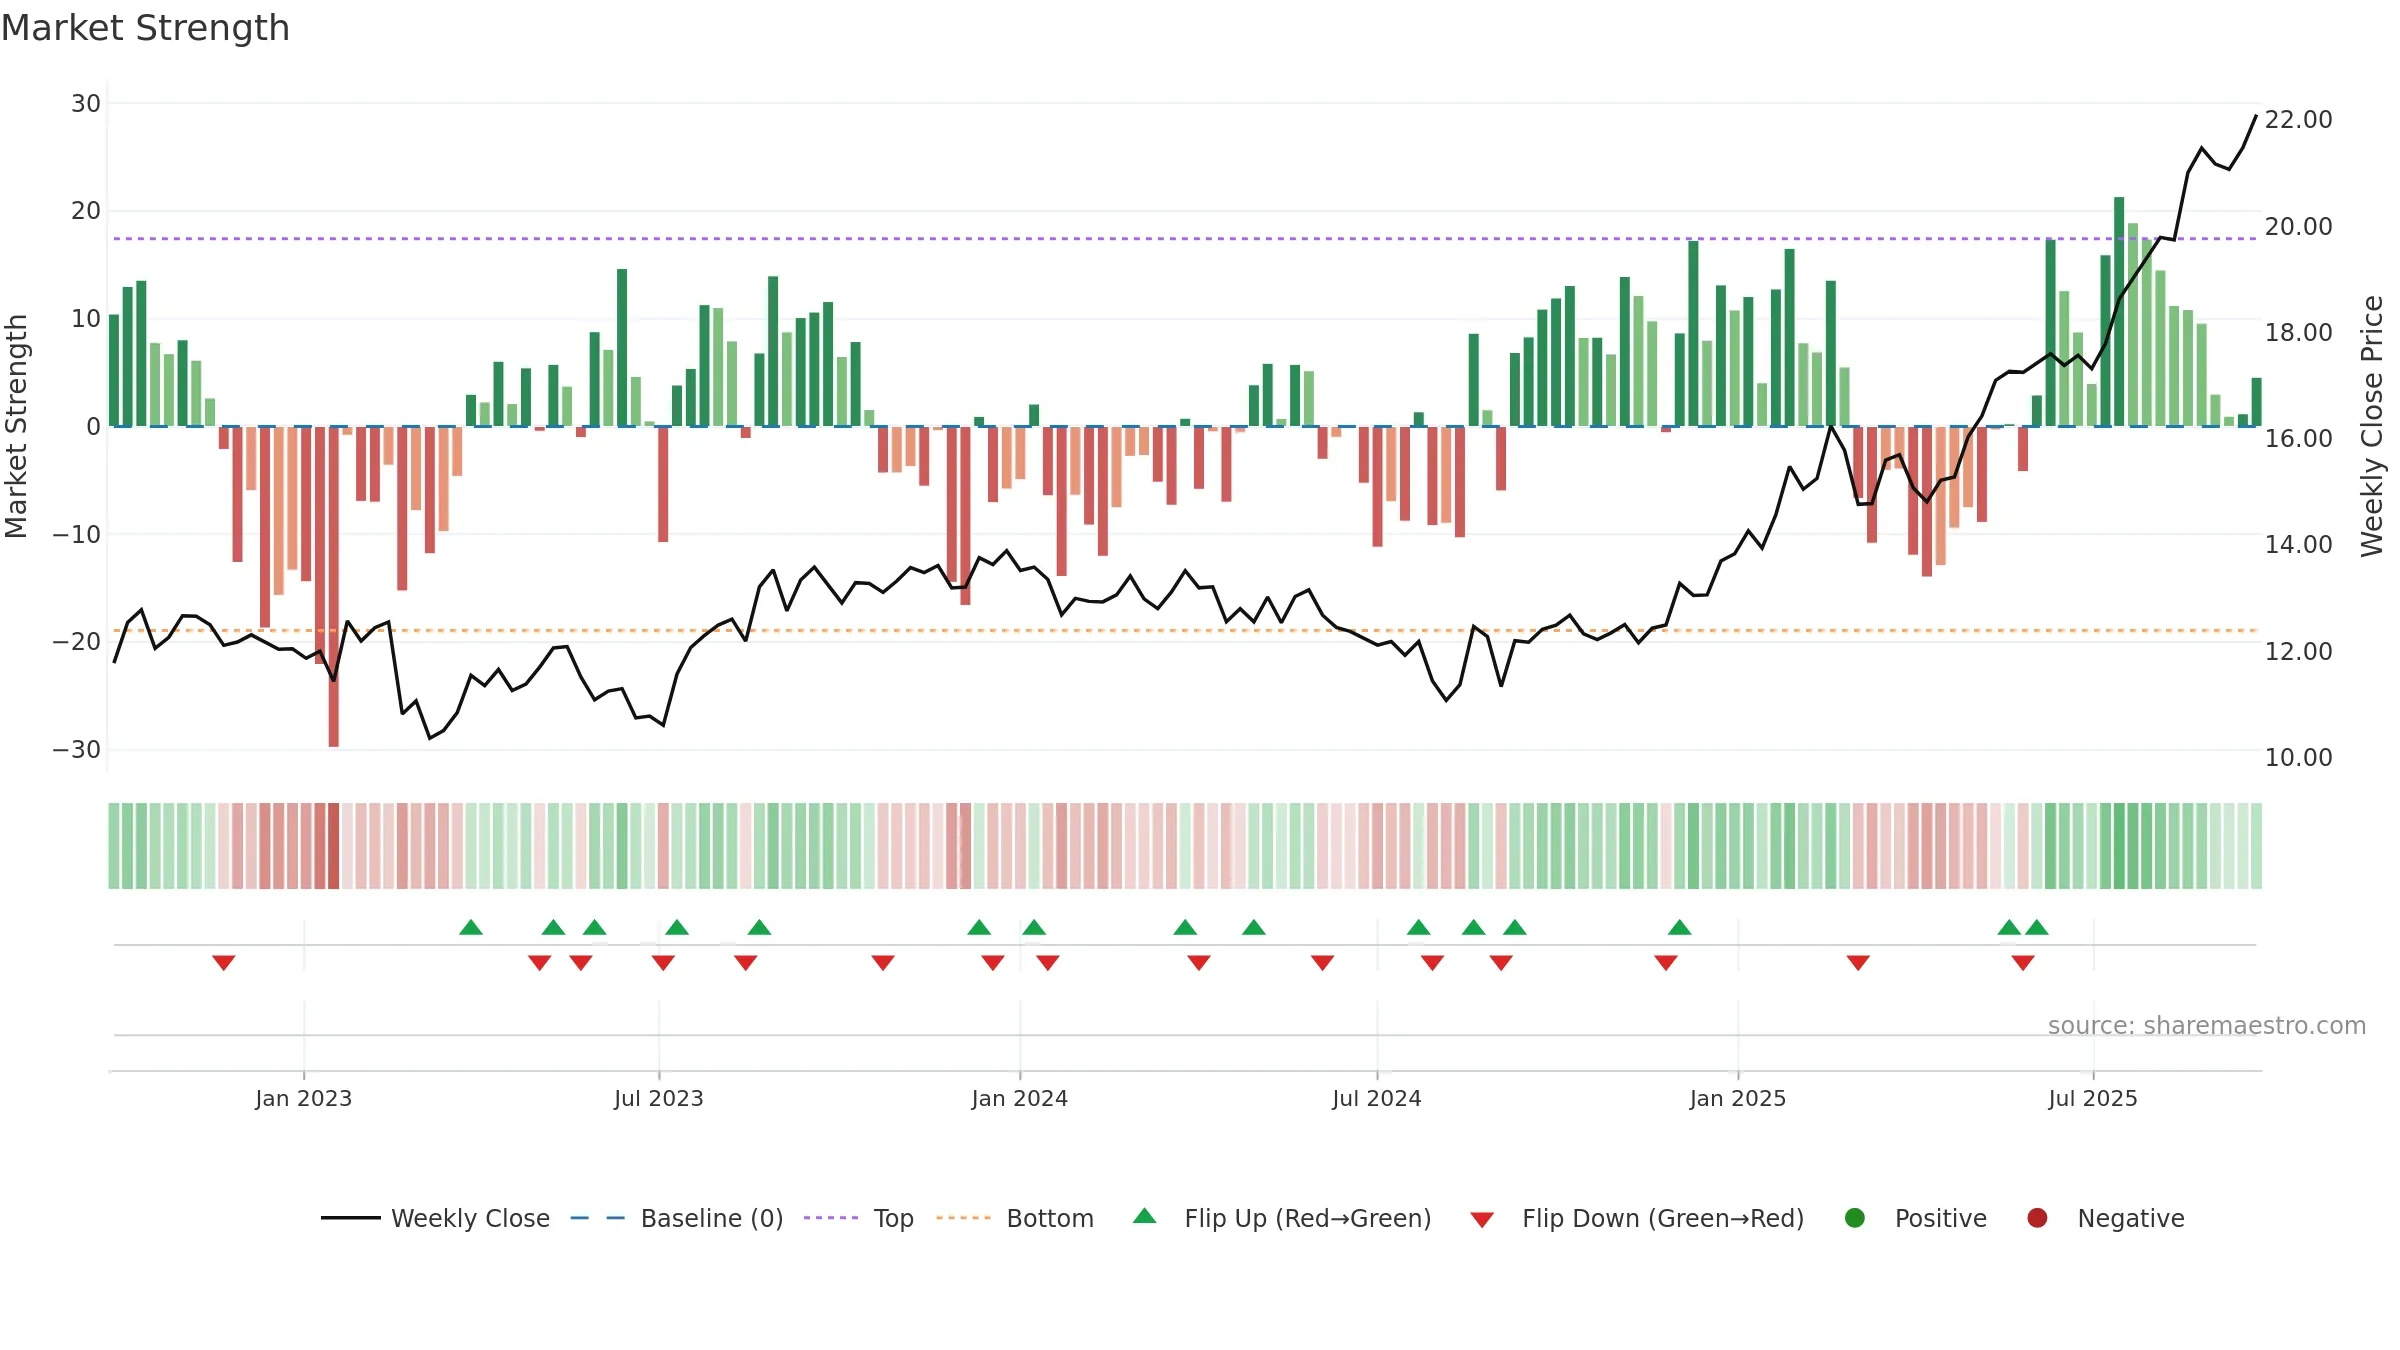Click the Flip Up (Red→Green) legend label
The width and height of the screenshot is (2400, 1350).
point(1308,1218)
